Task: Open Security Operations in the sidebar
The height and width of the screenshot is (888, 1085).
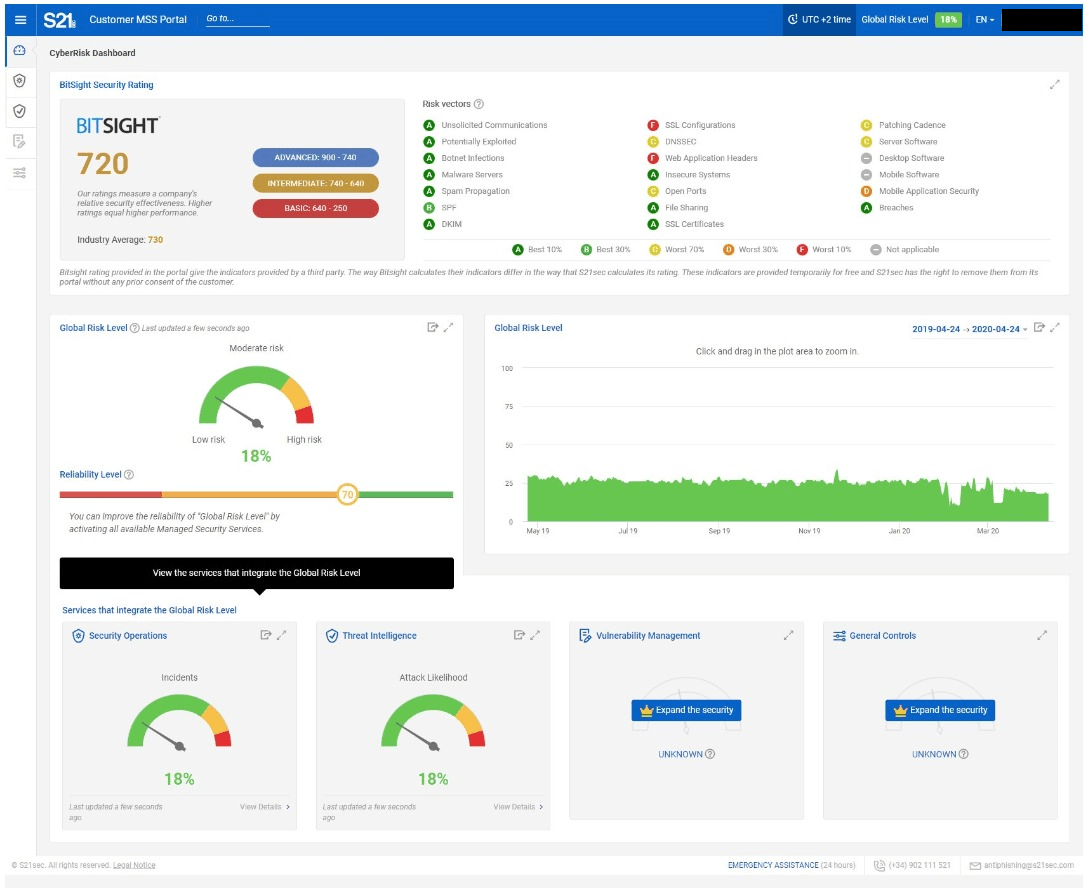Action: [x=19, y=81]
